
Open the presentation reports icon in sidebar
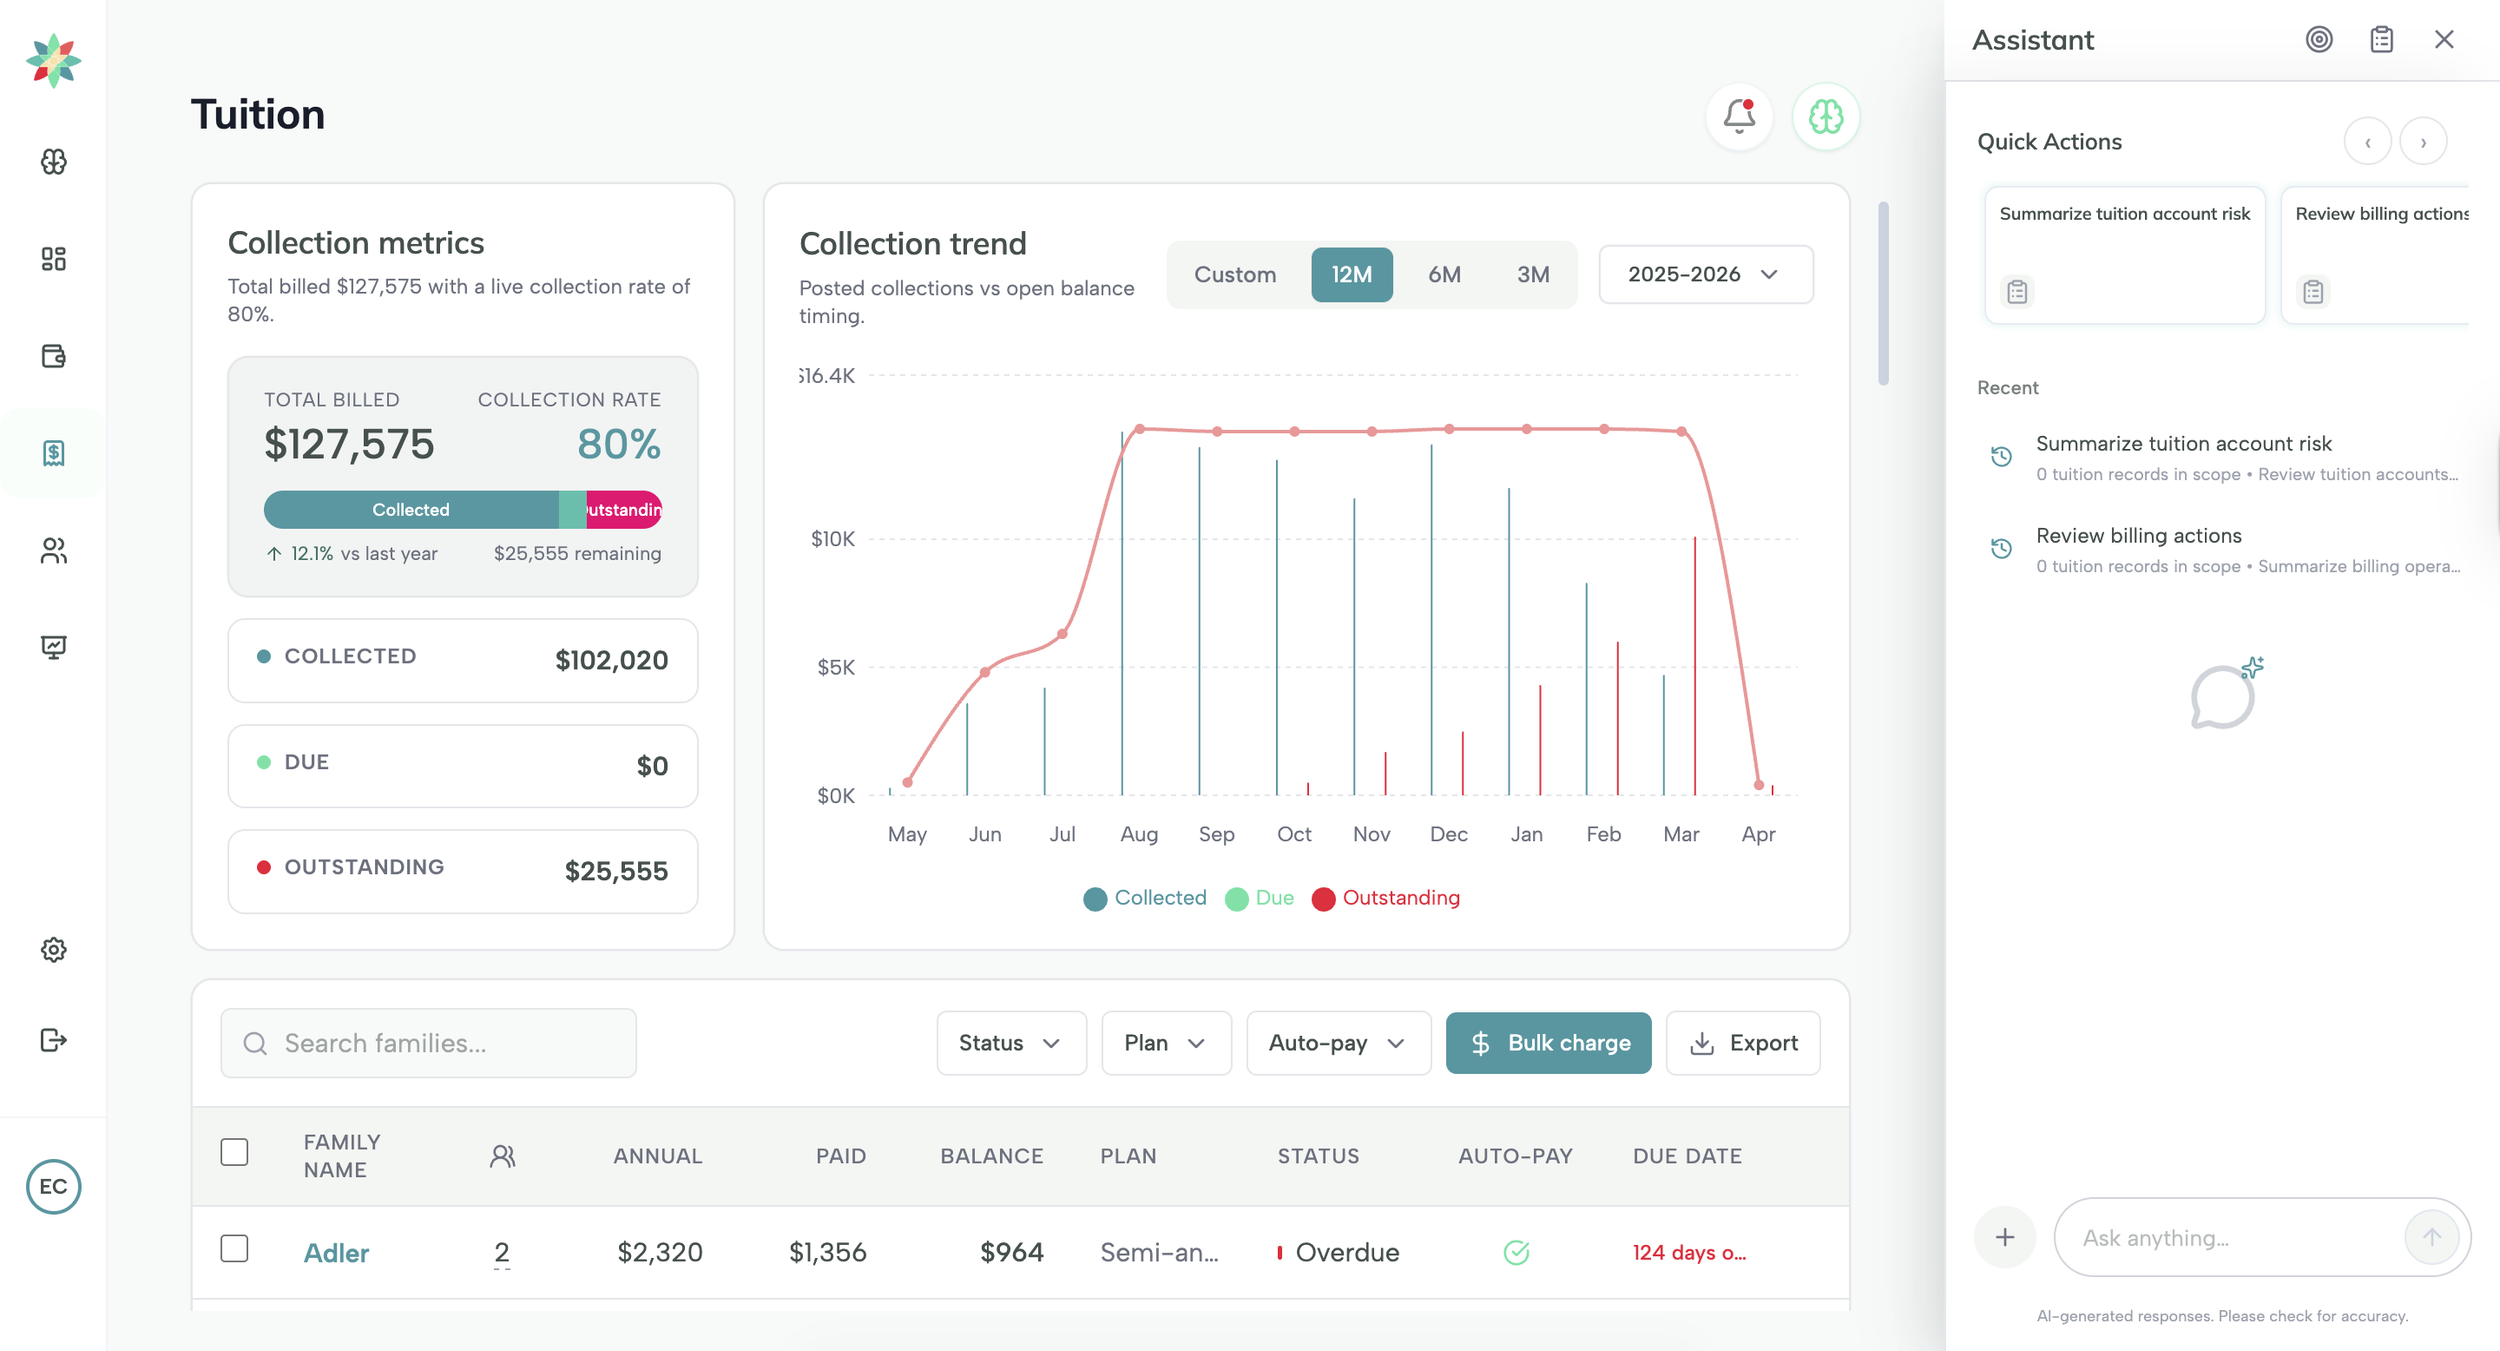[x=54, y=647]
